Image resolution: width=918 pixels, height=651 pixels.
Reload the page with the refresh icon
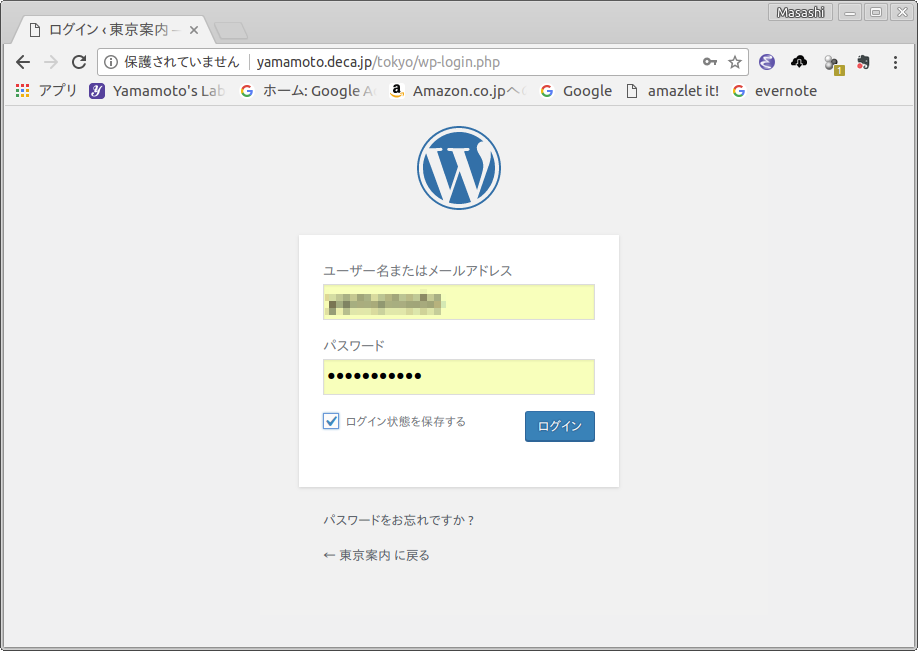click(x=79, y=62)
